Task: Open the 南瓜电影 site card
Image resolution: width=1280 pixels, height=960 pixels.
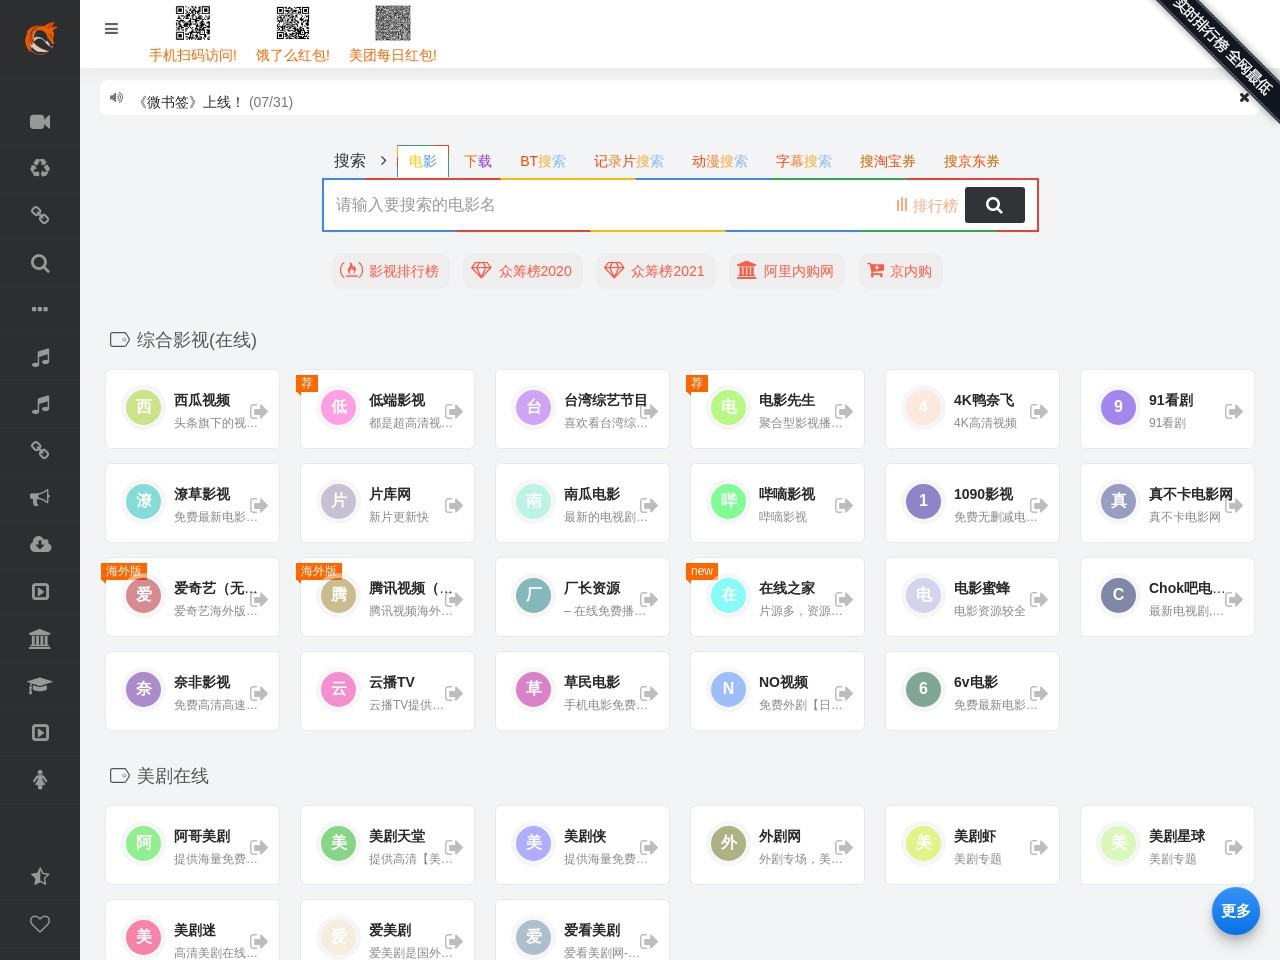Action: (x=582, y=503)
